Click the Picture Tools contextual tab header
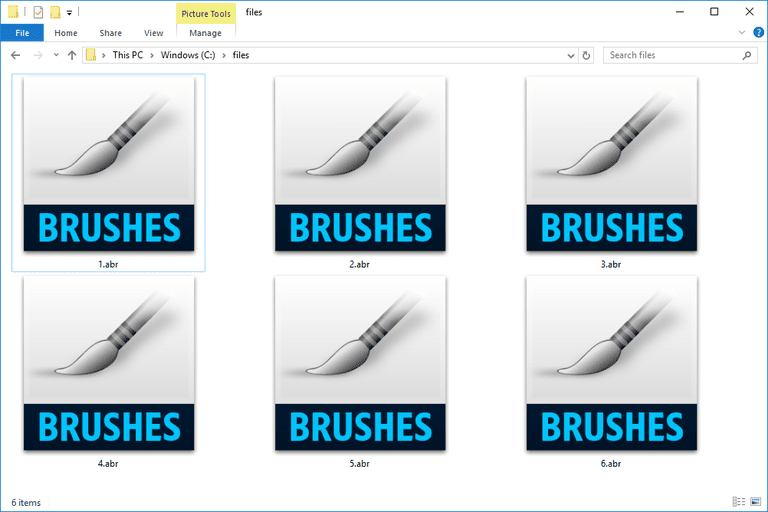 (206, 14)
